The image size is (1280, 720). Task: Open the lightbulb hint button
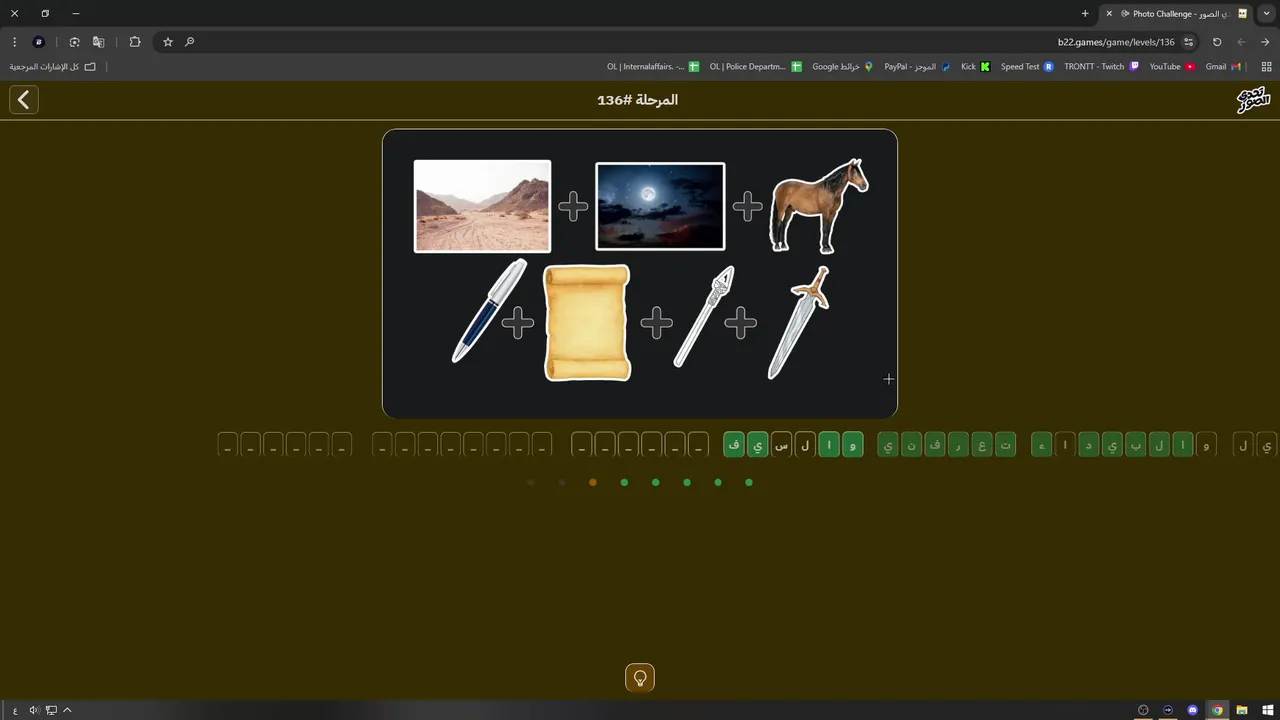click(x=640, y=678)
